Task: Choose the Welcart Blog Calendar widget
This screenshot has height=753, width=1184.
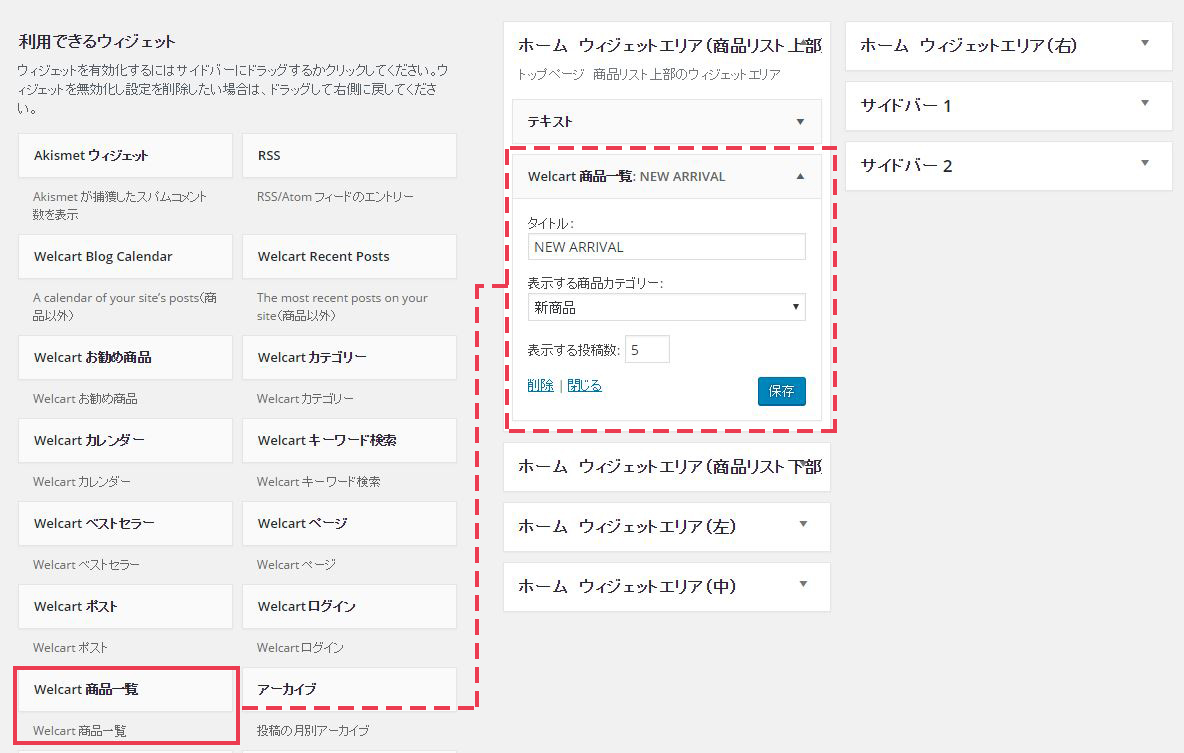Action: click(125, 257)
